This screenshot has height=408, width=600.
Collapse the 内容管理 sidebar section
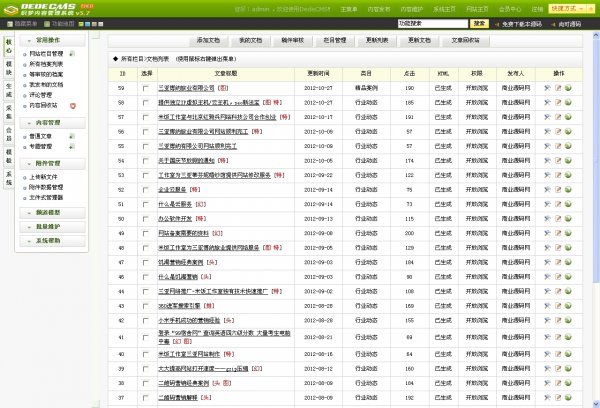[52, 123]
